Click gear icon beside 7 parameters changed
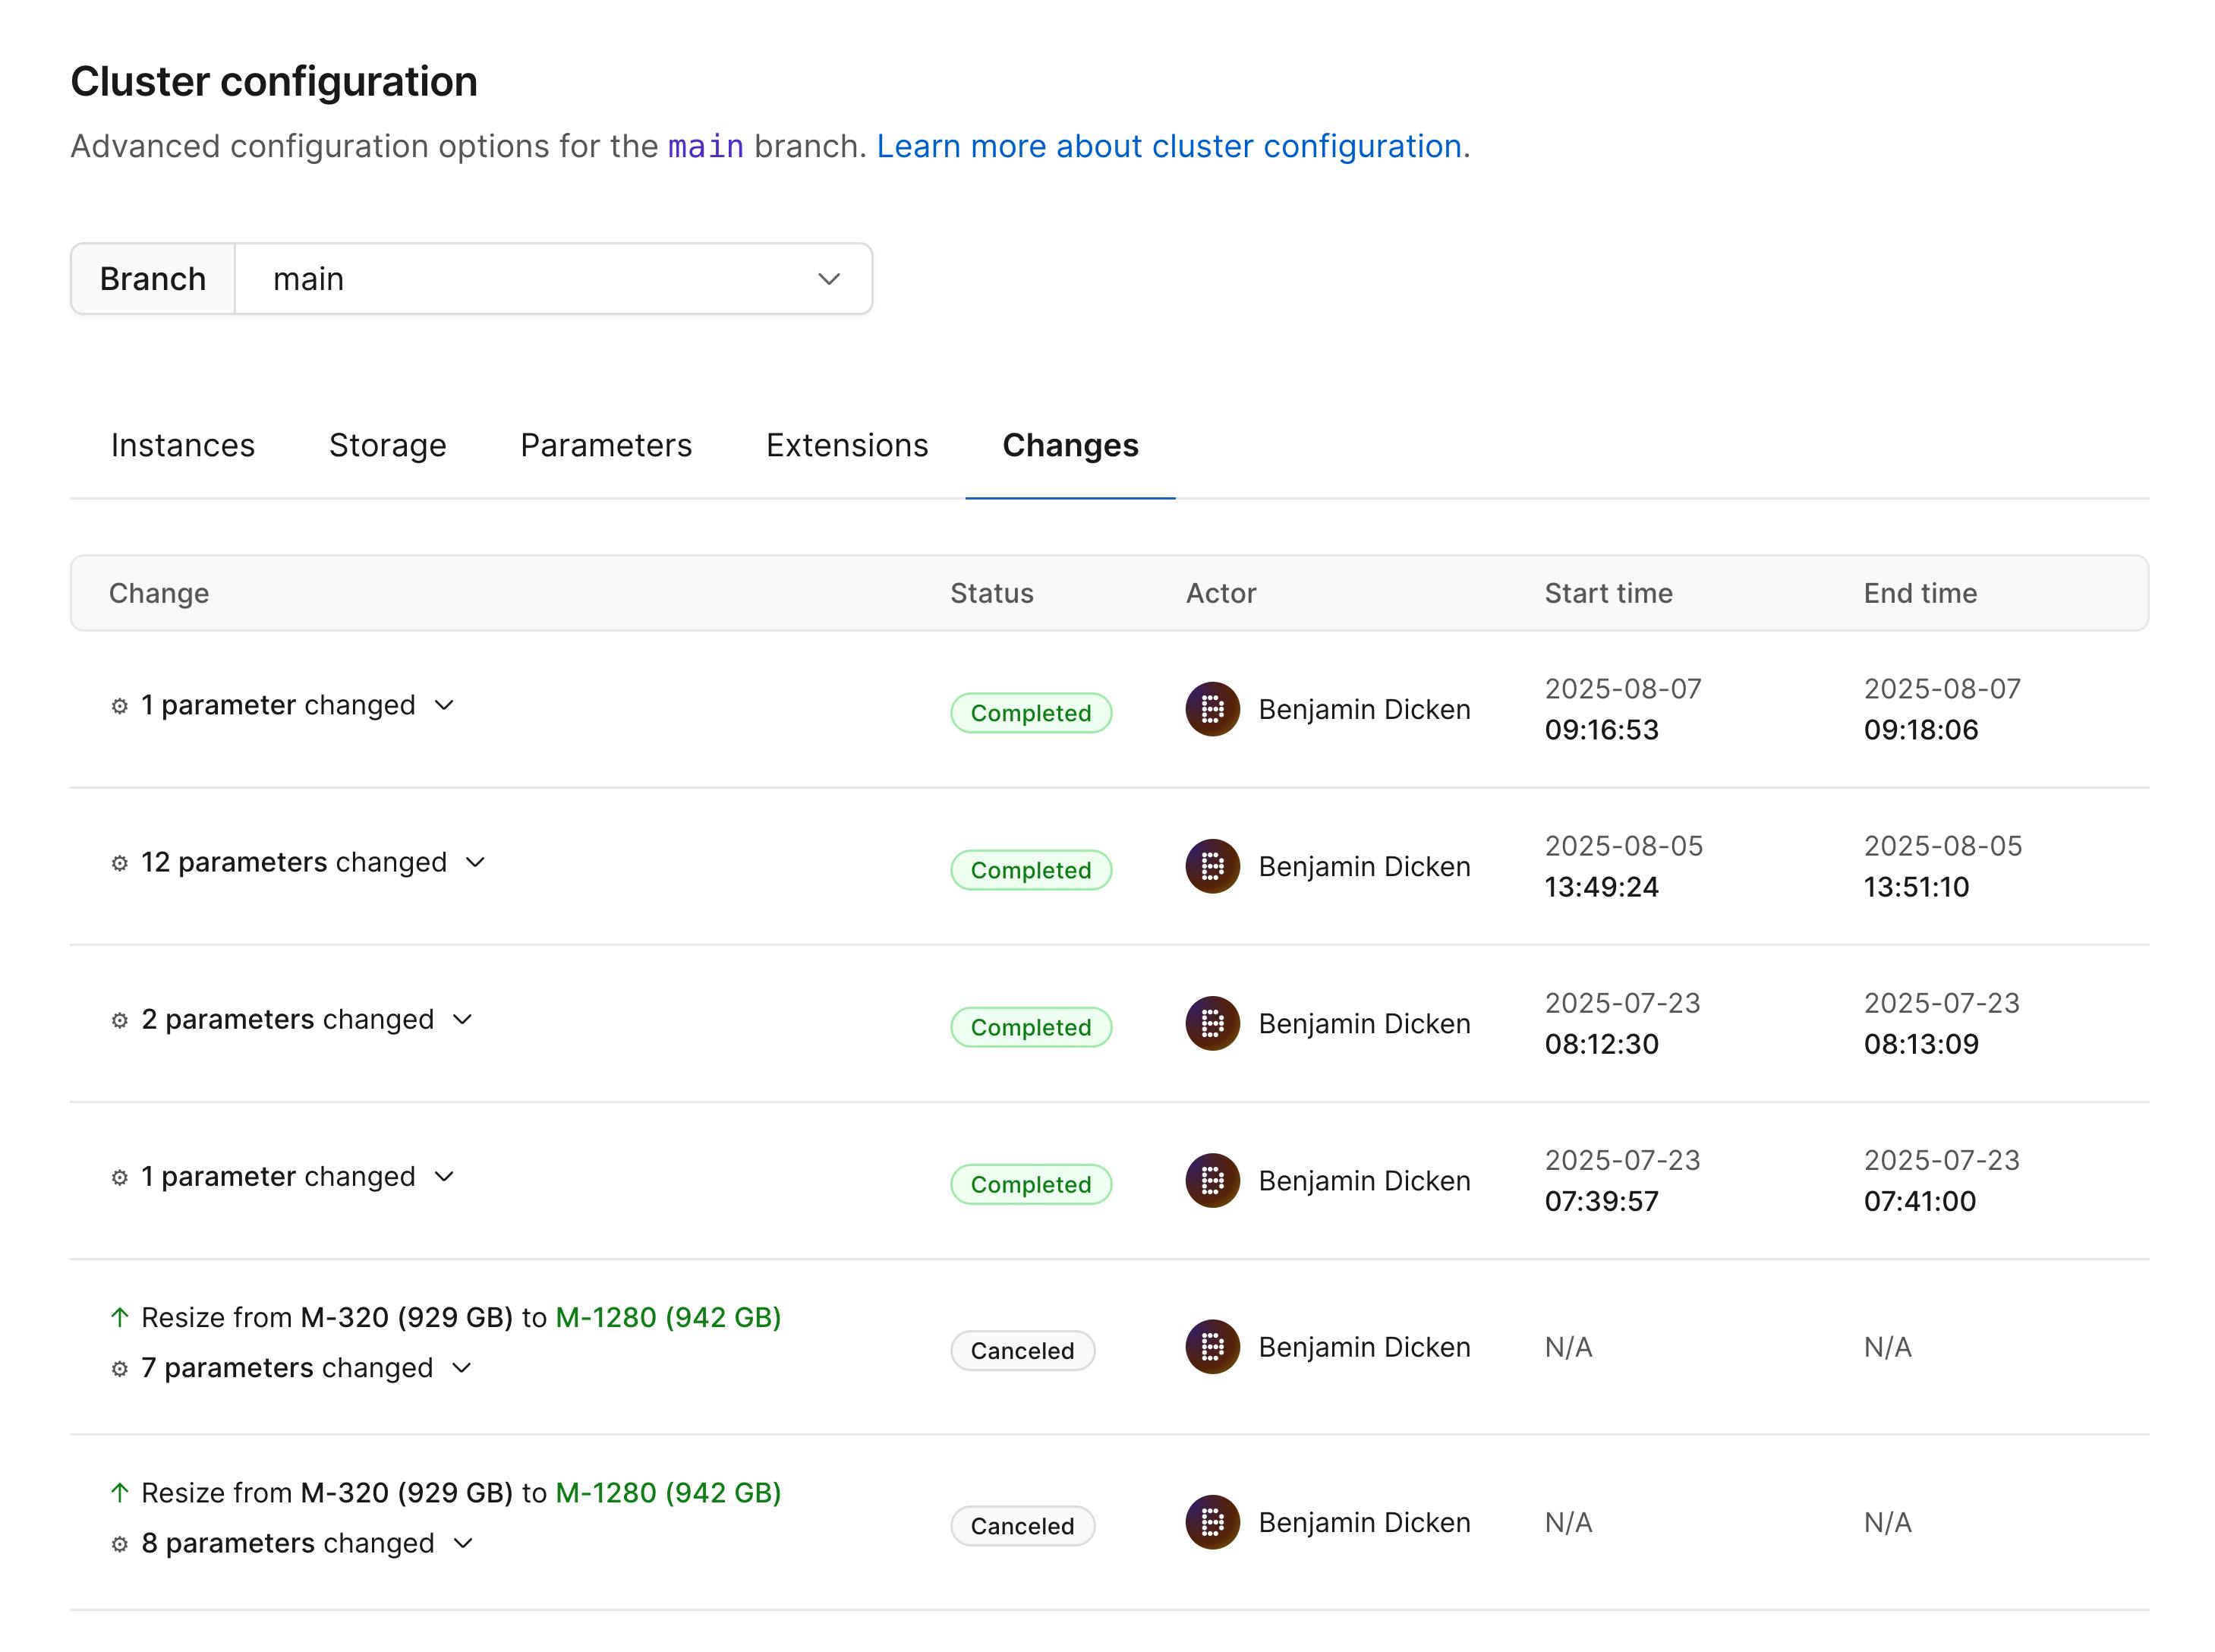Screen dimensions: 2215x1652 click(120, 1369)
